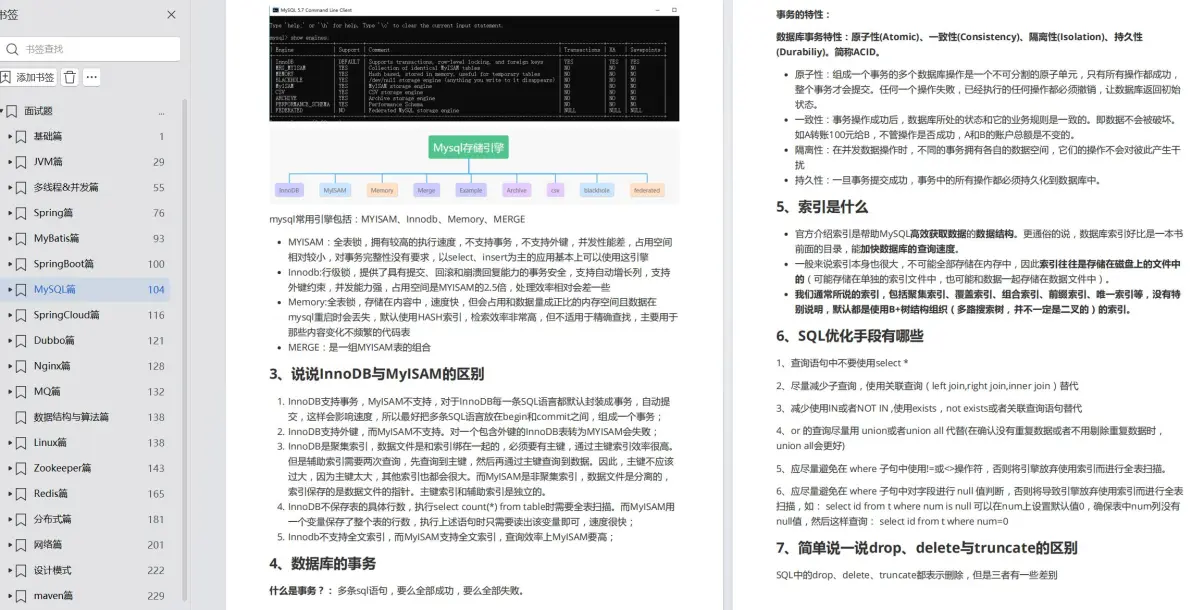Viewport: 1192px width, 610px height.
Task: Close the 书签 bookmarks panel
Action: tap(171, 14)
